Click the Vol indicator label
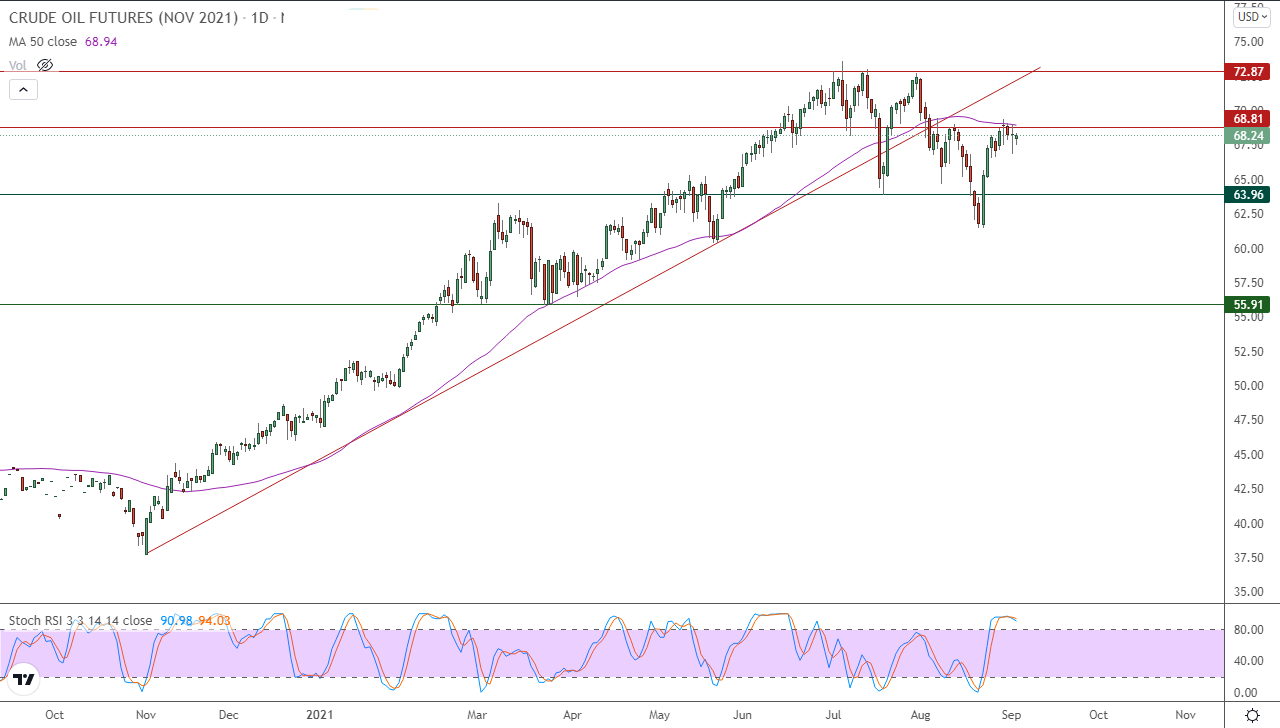1280x728 pixels. coord(18,65)
